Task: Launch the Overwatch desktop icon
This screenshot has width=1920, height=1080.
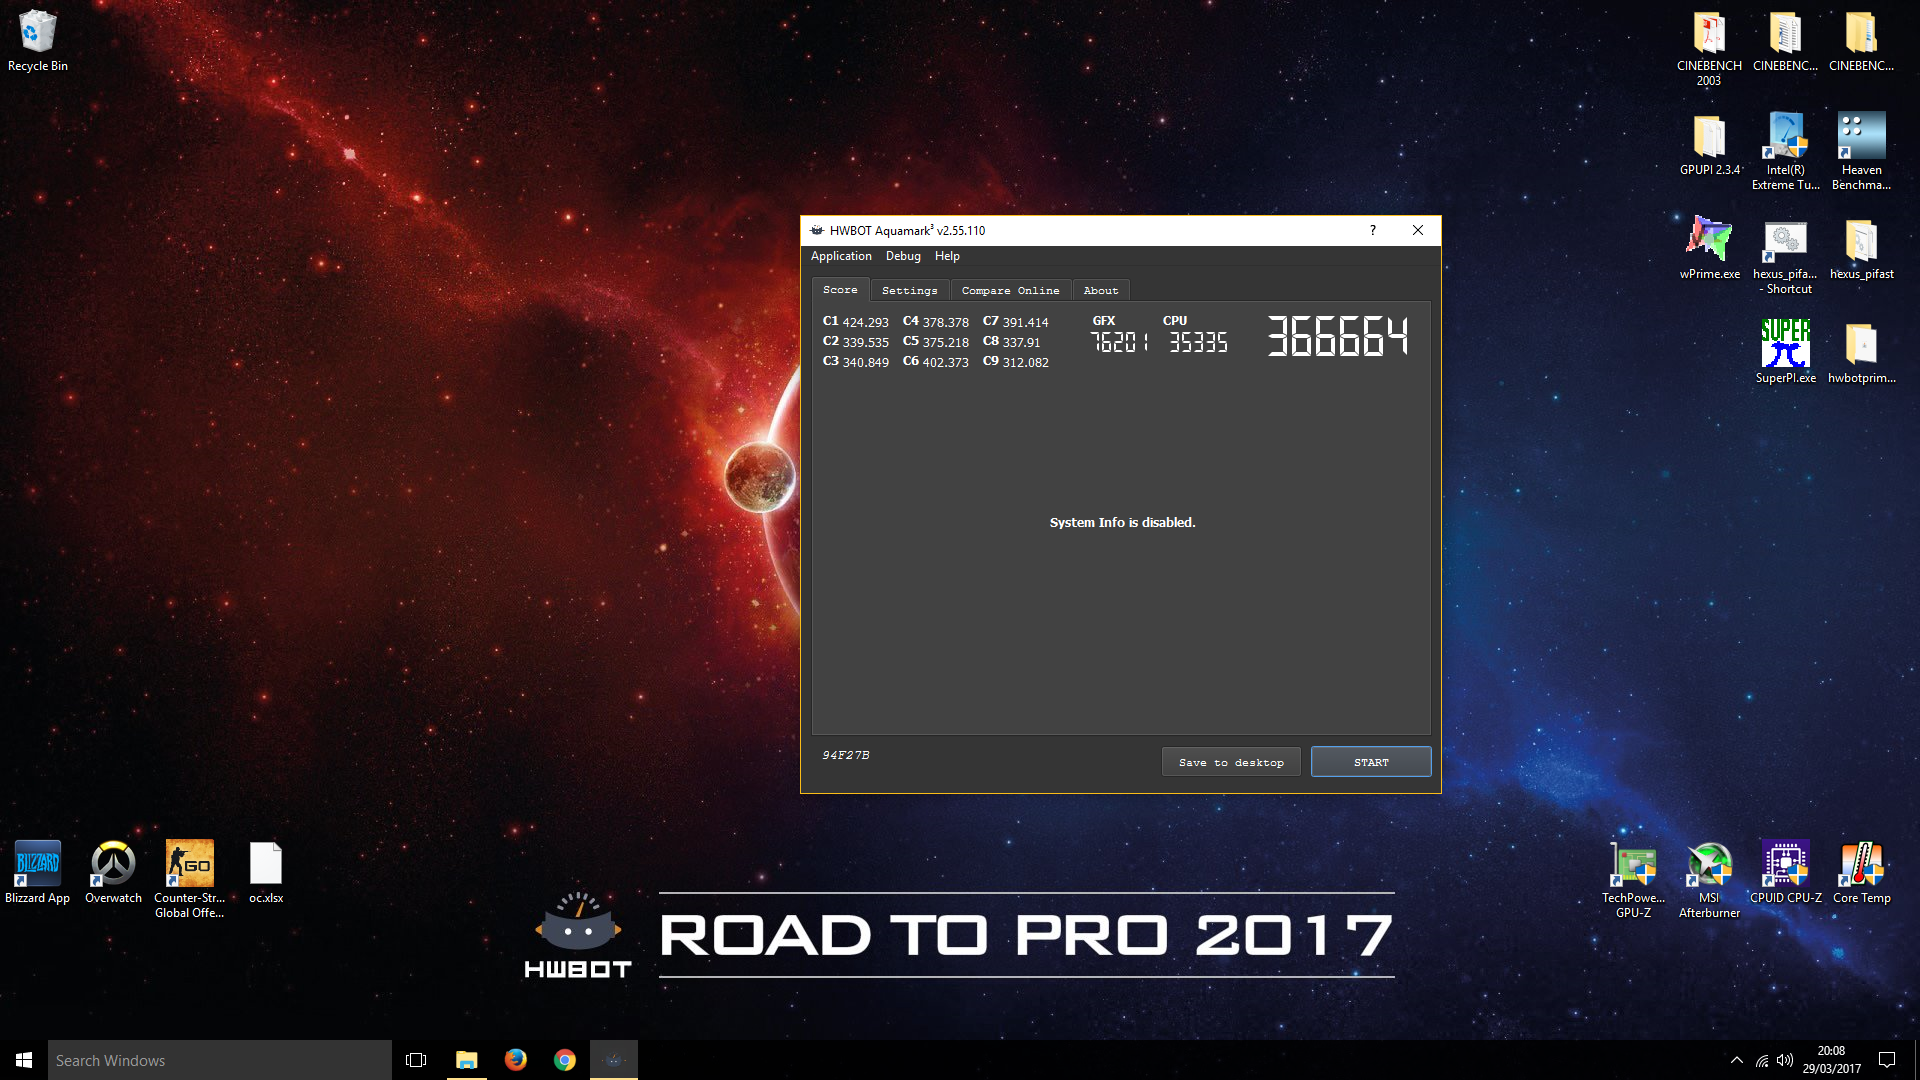Action: [x=113, y=873]
